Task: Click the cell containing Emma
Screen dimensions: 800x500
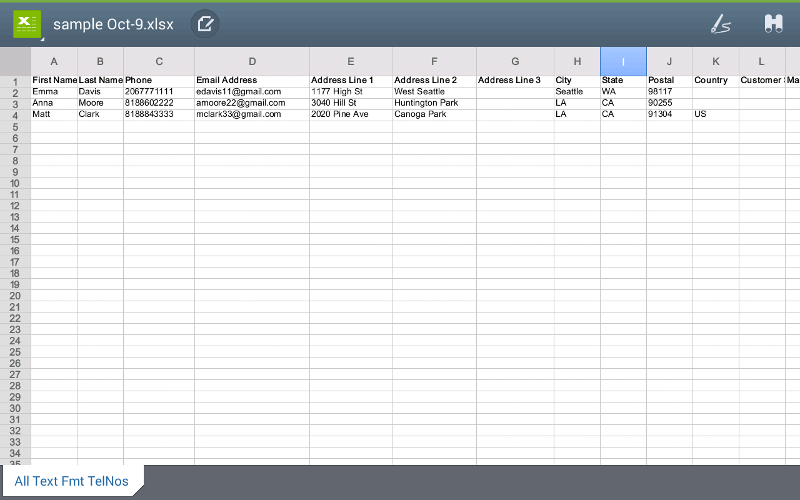Action: (x=54, y=92)
